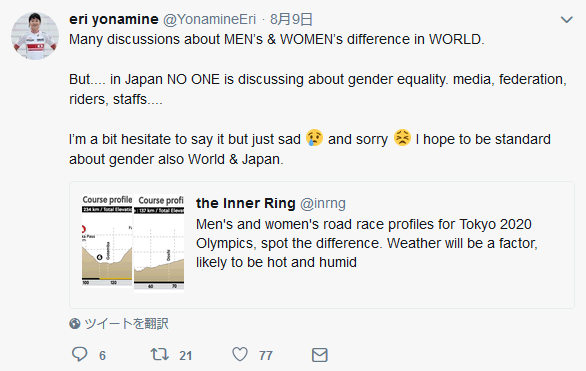Click the Inner Ring quoted author name
This screenshot has width=586, height=371.
246,203
